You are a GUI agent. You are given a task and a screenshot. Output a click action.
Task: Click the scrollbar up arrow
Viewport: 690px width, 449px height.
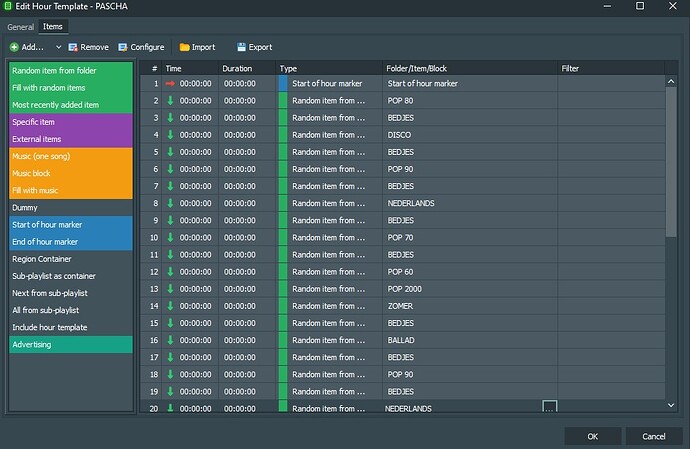(x=671, y=81)
